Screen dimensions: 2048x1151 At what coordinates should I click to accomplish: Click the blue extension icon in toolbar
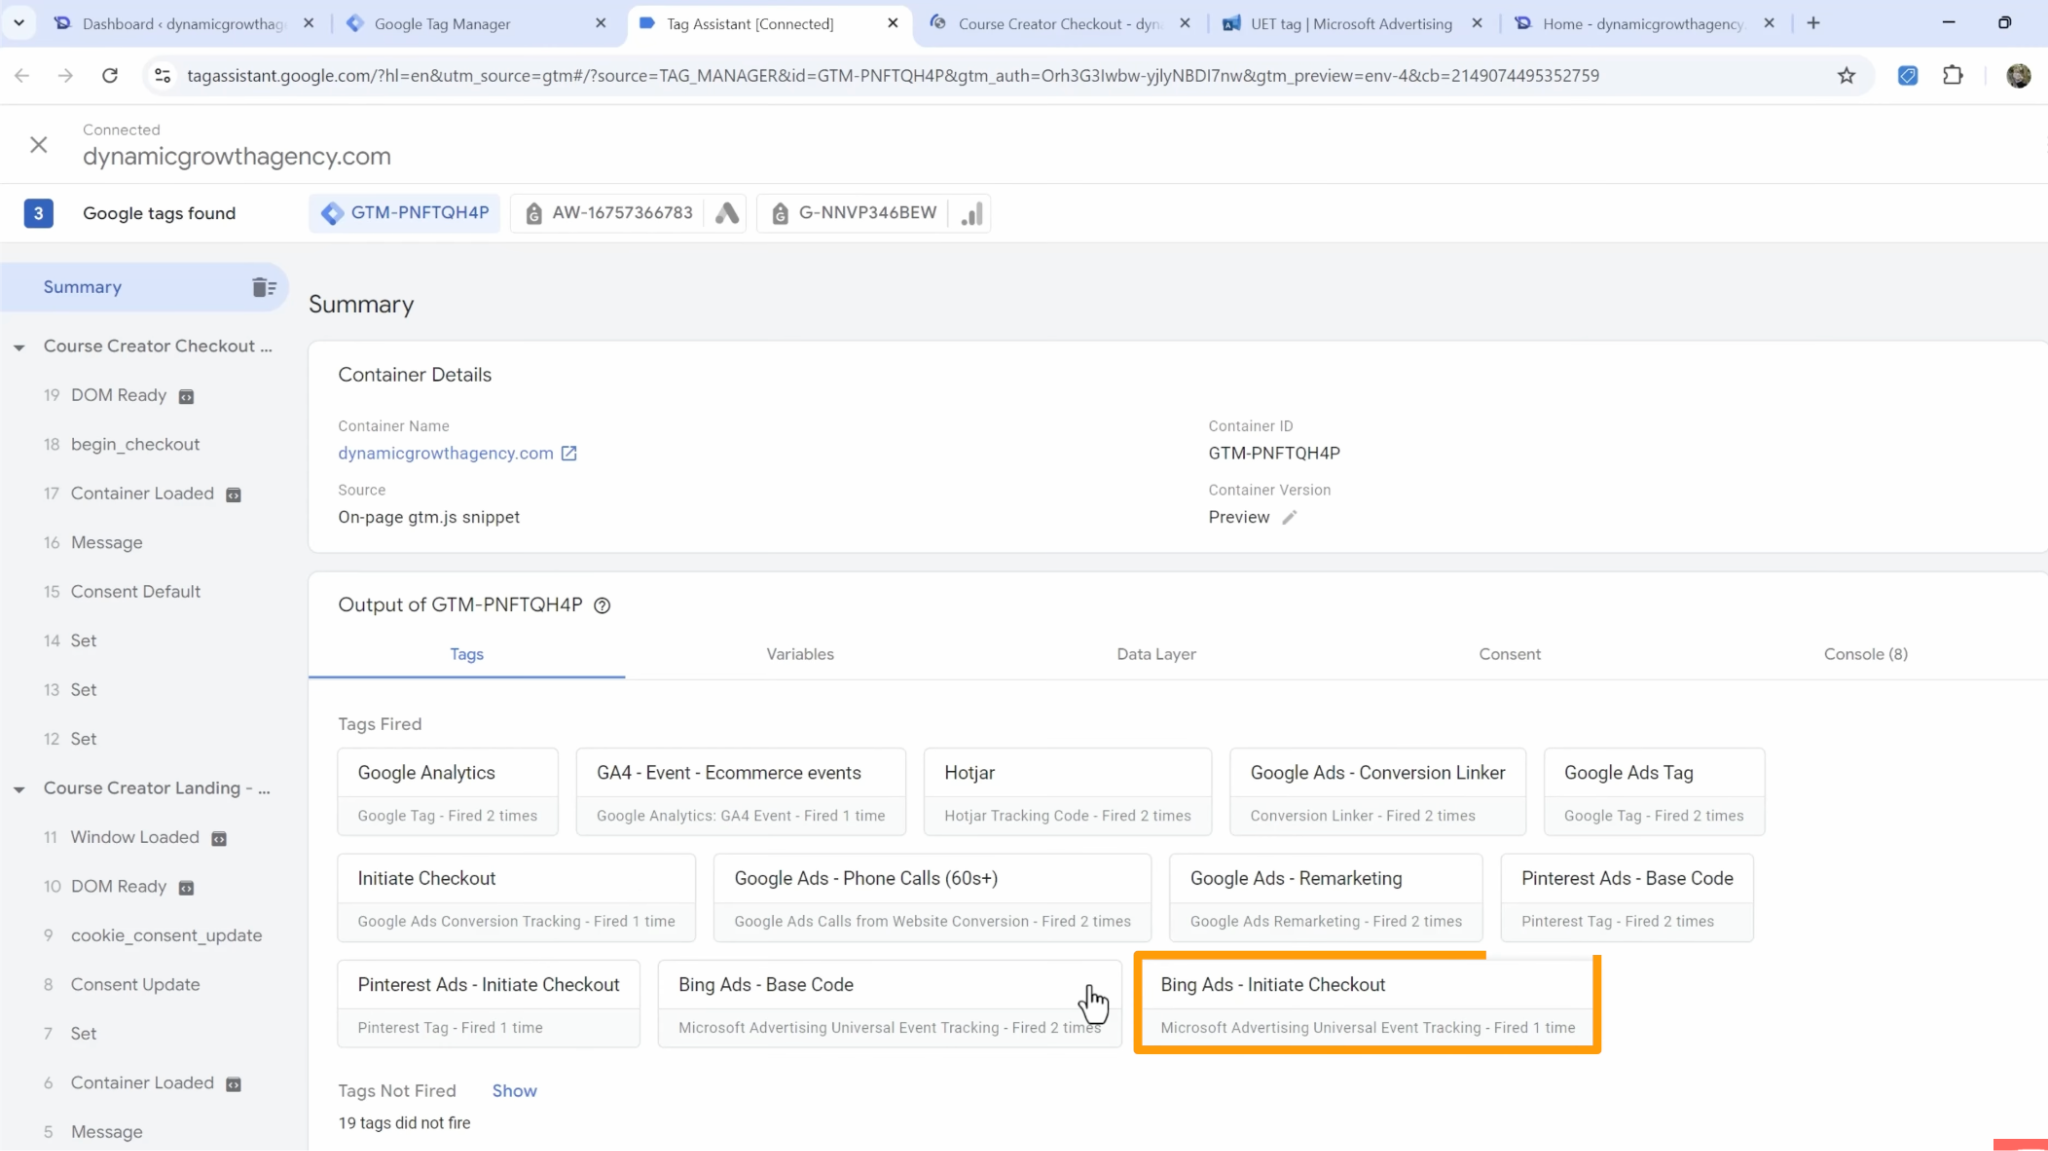point(1908,75)
